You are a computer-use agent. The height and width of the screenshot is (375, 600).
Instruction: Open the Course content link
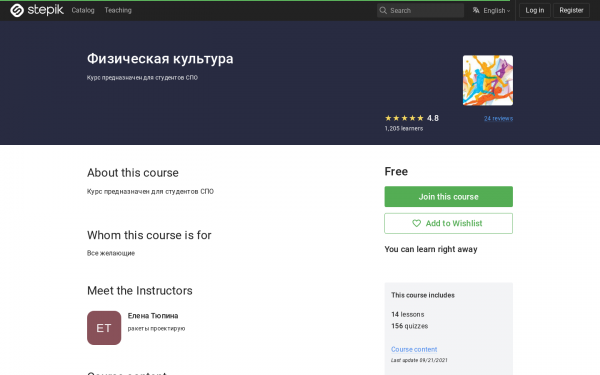(x=414, y=349)
